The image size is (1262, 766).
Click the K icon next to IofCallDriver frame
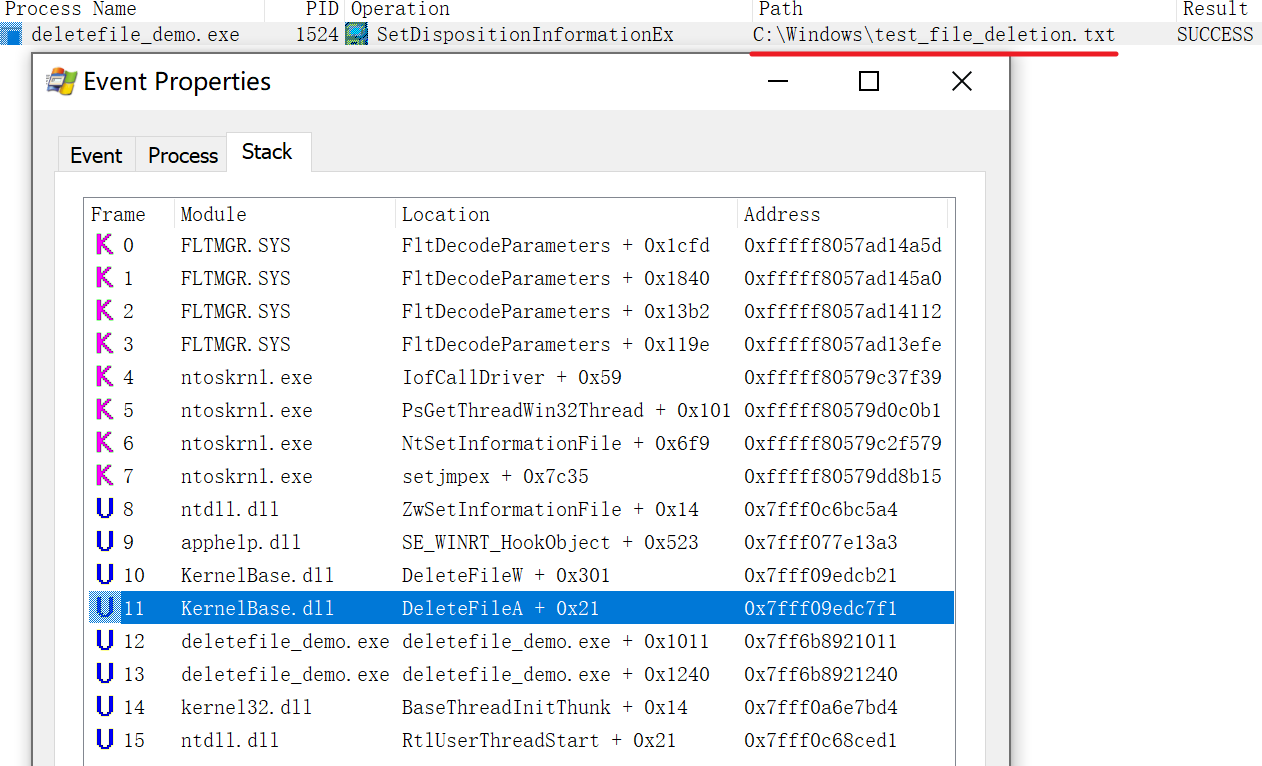tap(104, 377)
